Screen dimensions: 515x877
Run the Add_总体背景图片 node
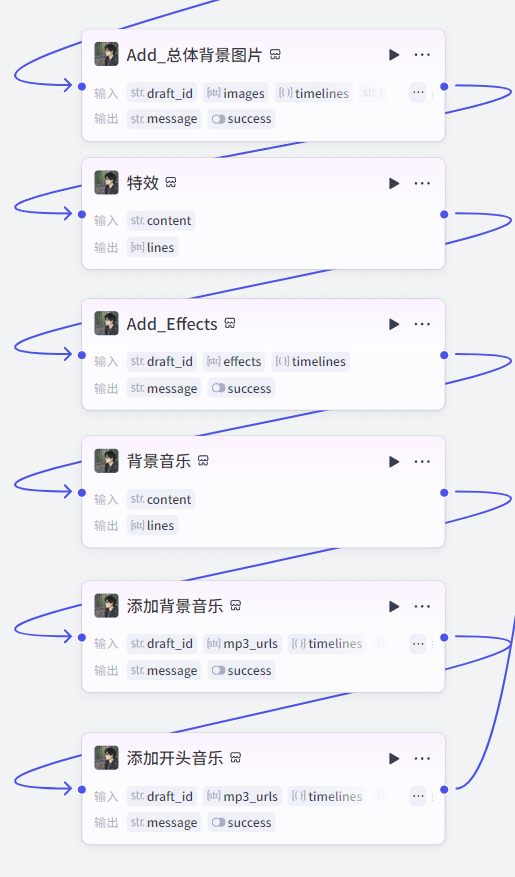pyautogui.click(x=394, y=55)
